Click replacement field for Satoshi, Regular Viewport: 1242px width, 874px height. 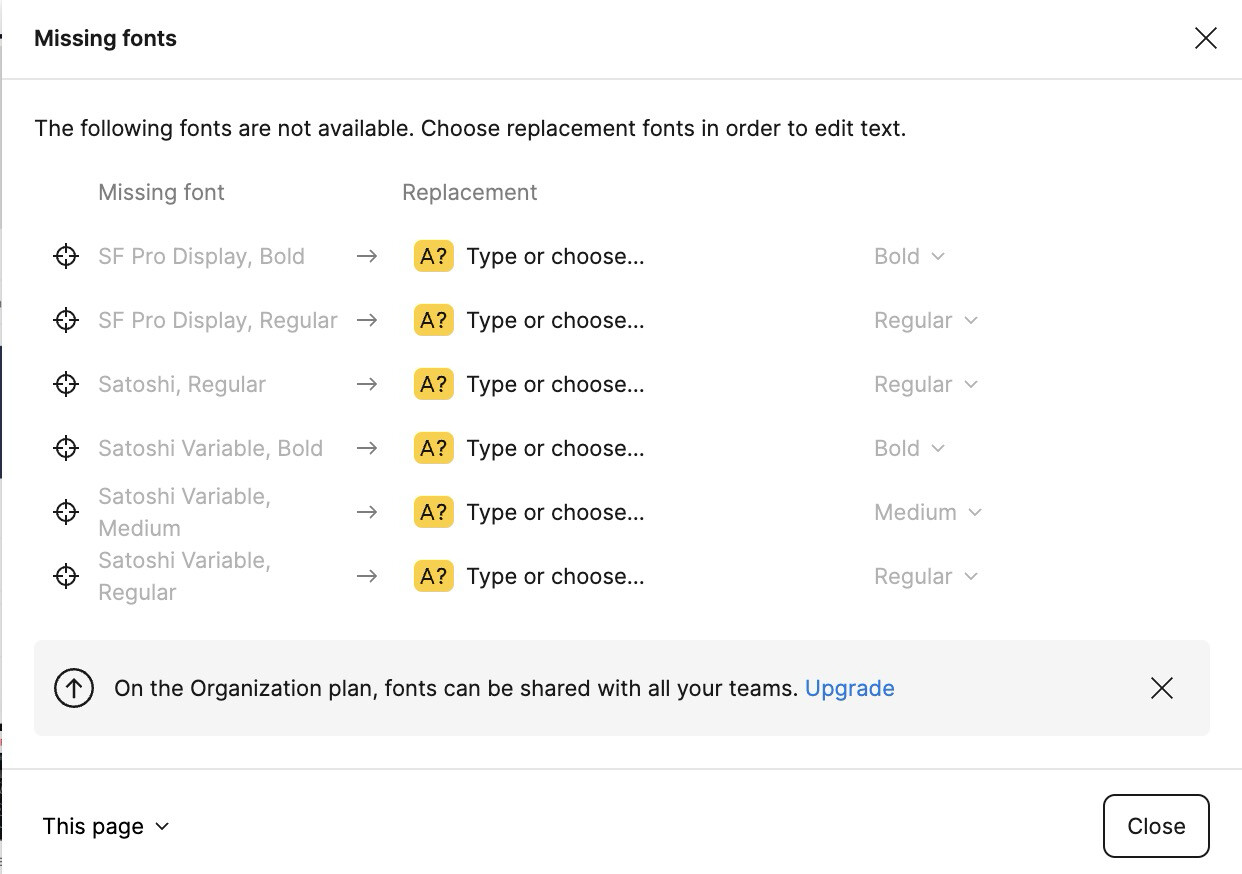tap(555, 384)
